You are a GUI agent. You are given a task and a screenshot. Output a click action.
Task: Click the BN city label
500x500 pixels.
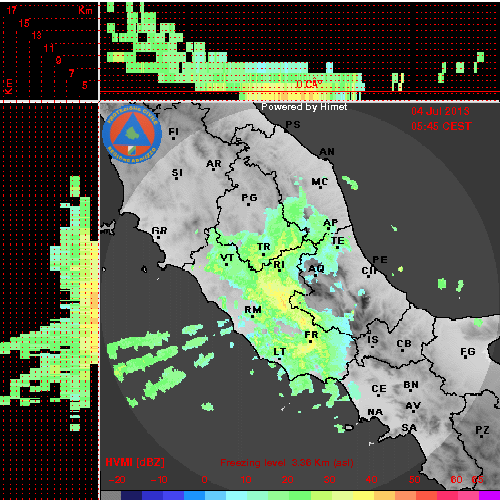[x=411, y=385]
